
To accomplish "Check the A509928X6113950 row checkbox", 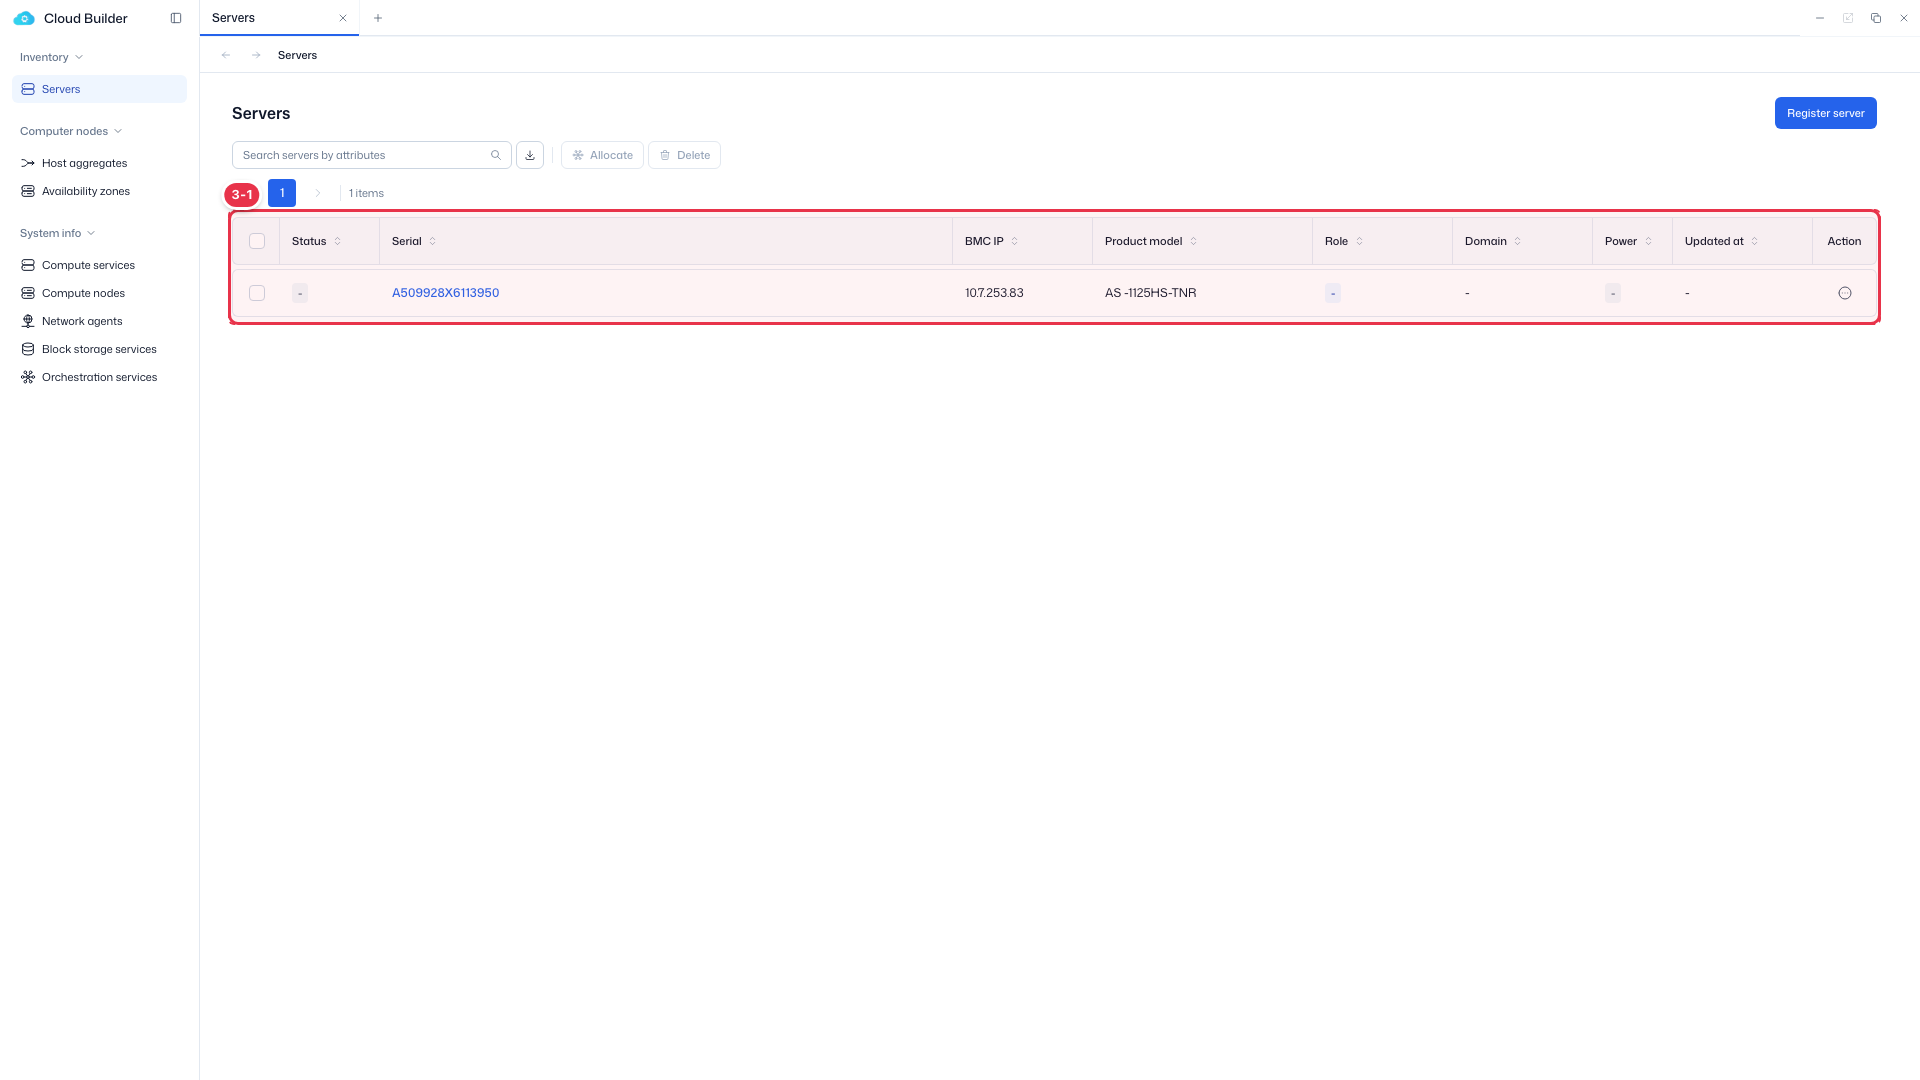I will pyautogui.click(x=257, y=293).
